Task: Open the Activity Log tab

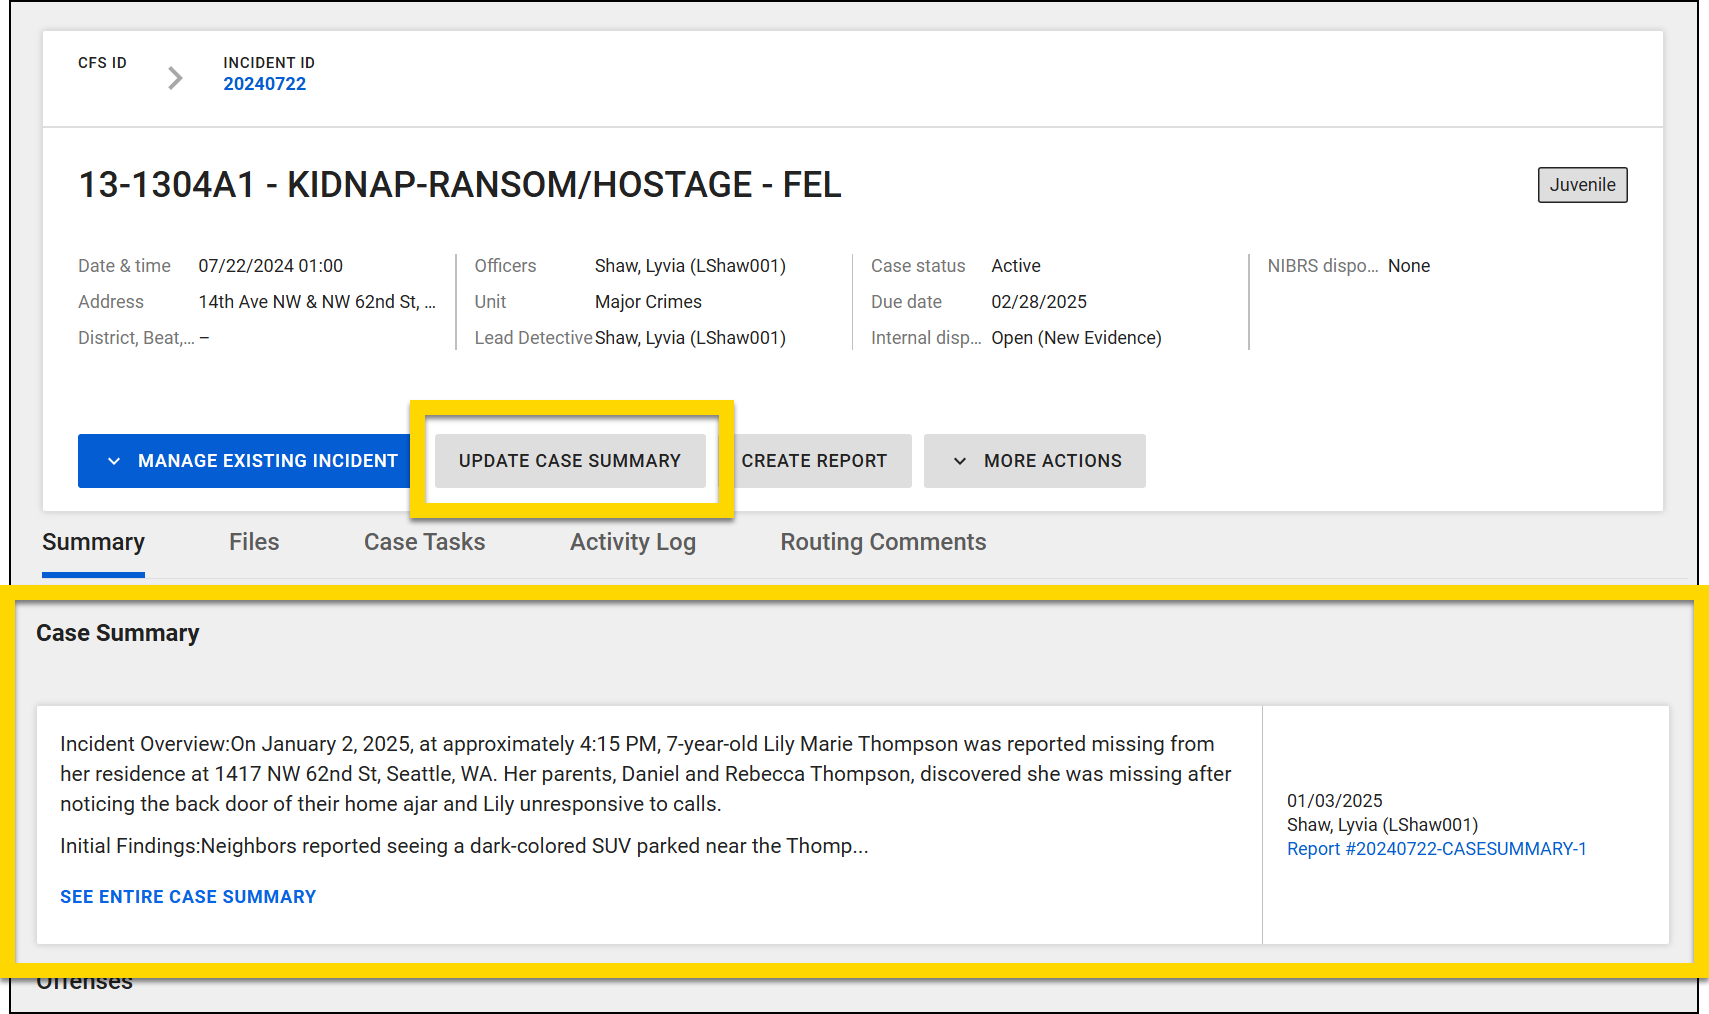Action: click(632, 542)
